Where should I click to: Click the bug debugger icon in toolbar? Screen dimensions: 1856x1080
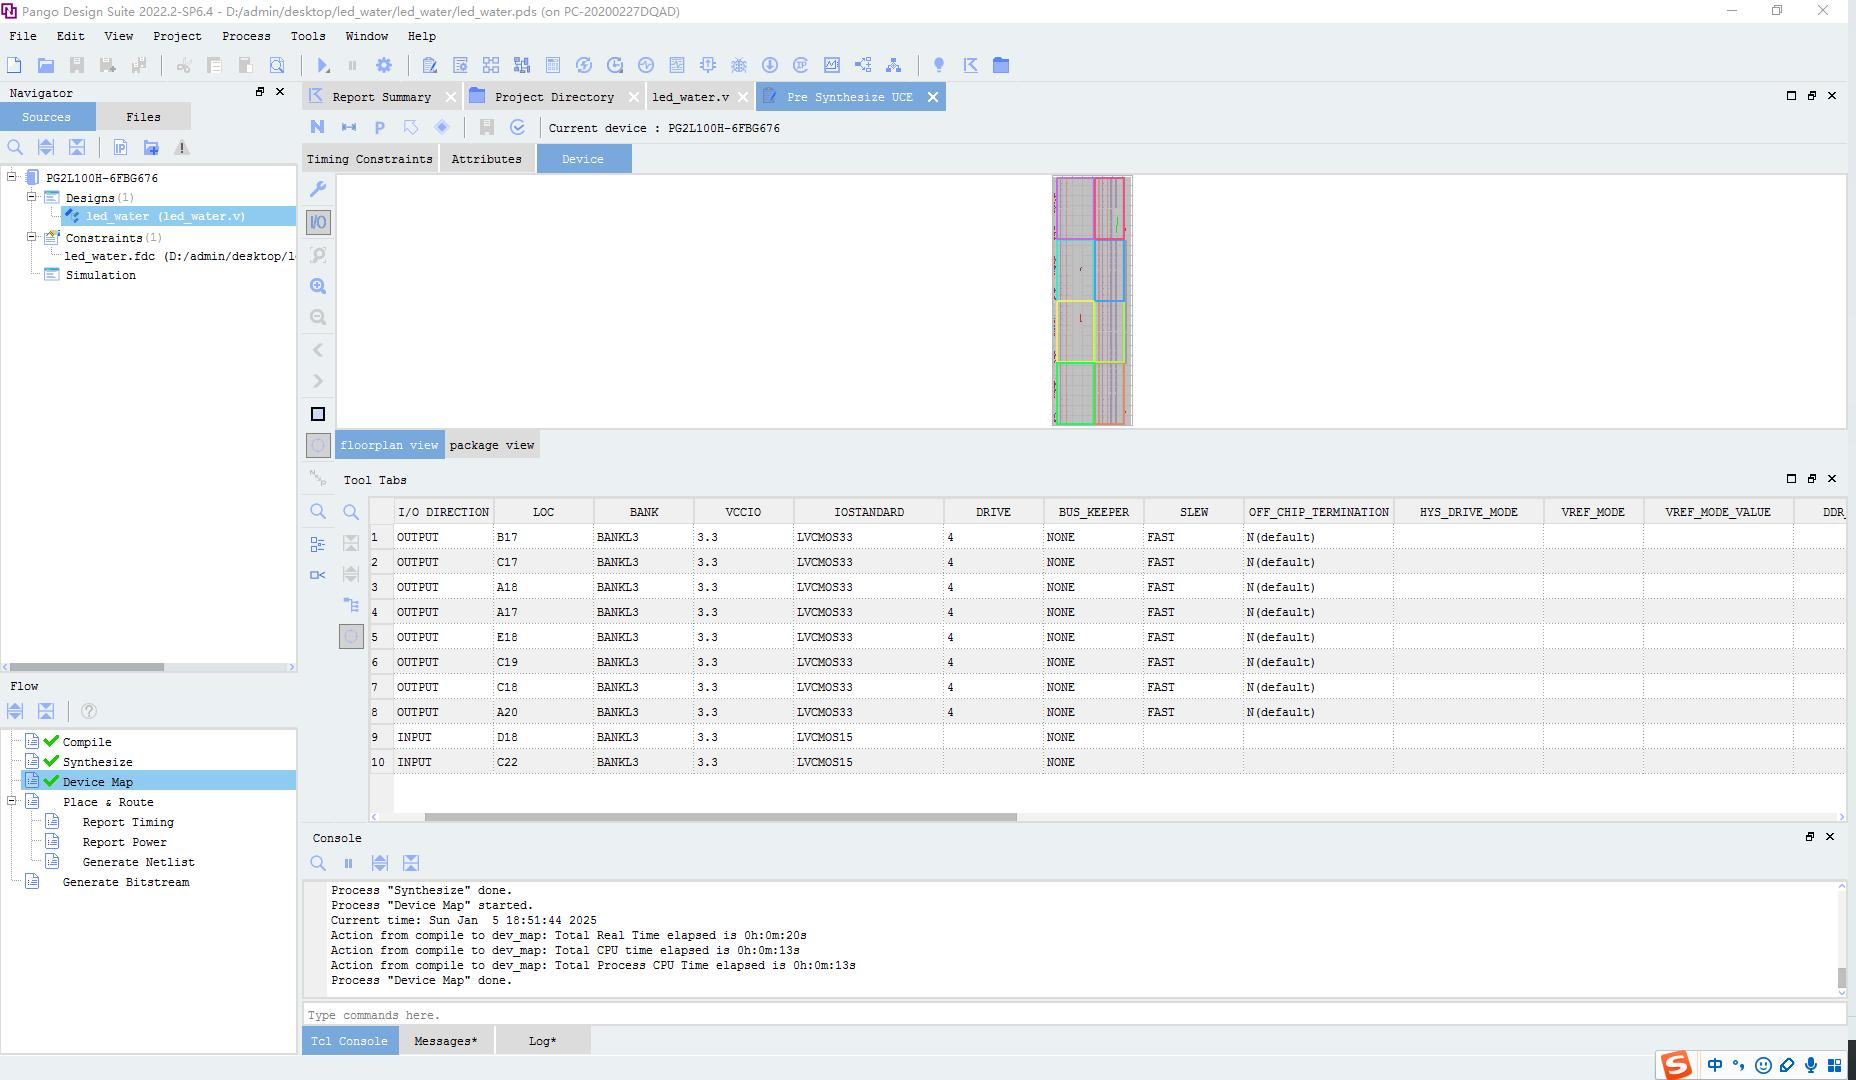click(x=739, y=65)
